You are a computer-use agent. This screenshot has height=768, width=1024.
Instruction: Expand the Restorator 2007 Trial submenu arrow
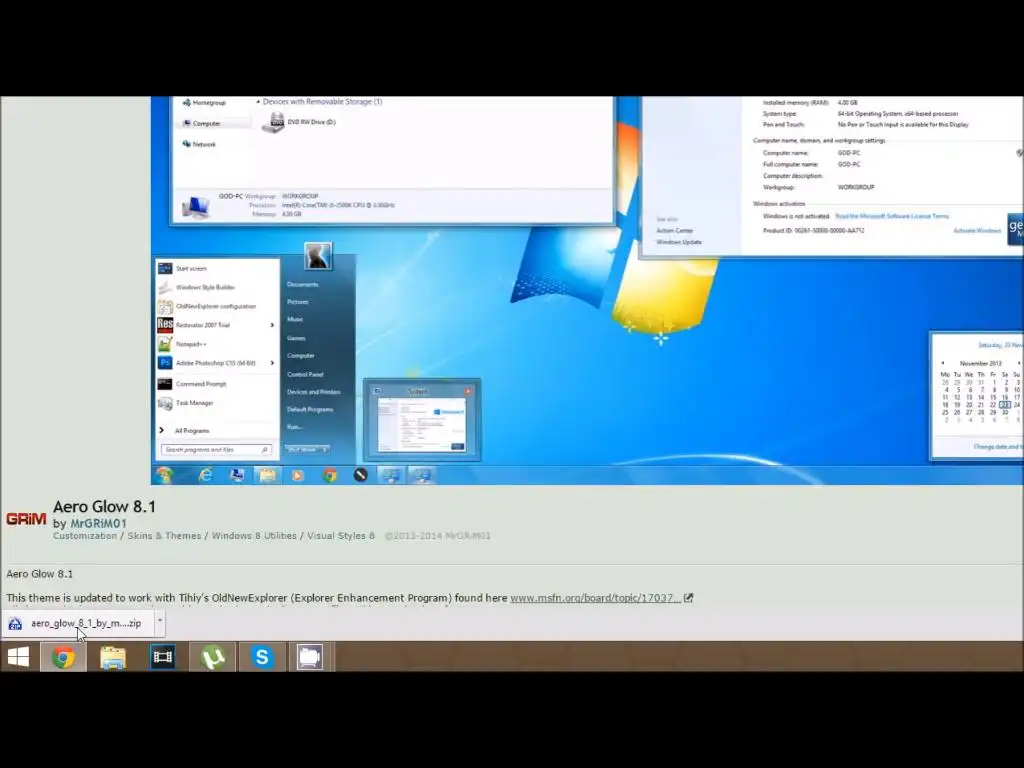pos(272,325)
